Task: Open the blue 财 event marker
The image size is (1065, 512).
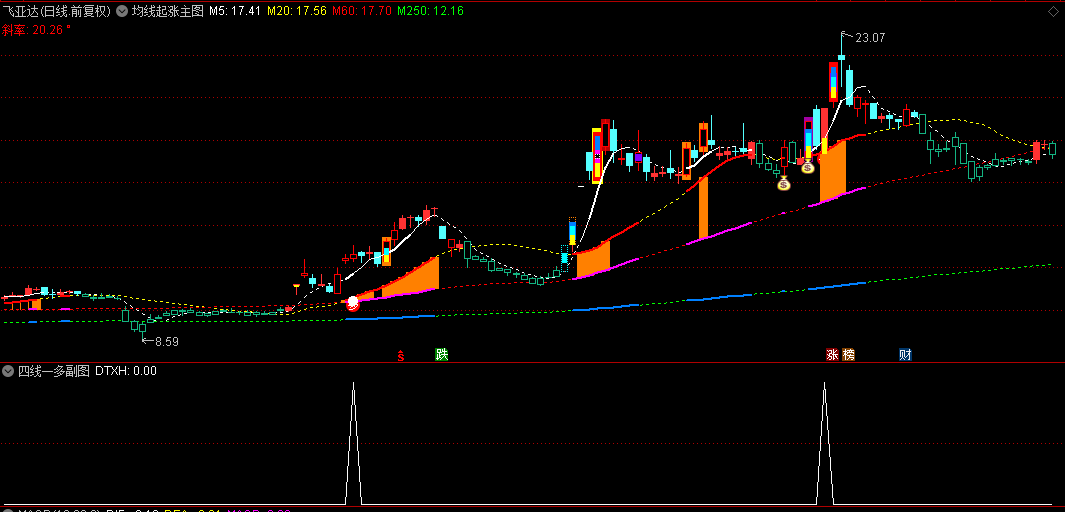Action: [x=905, y=354]
